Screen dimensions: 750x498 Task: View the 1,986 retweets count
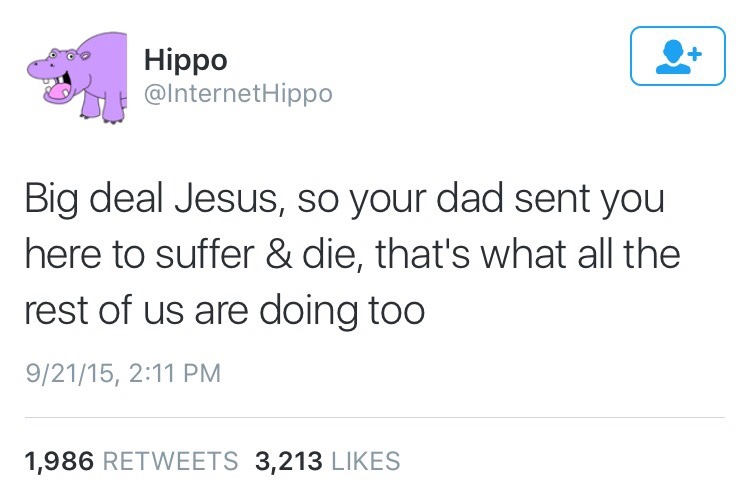coord(58,461)
